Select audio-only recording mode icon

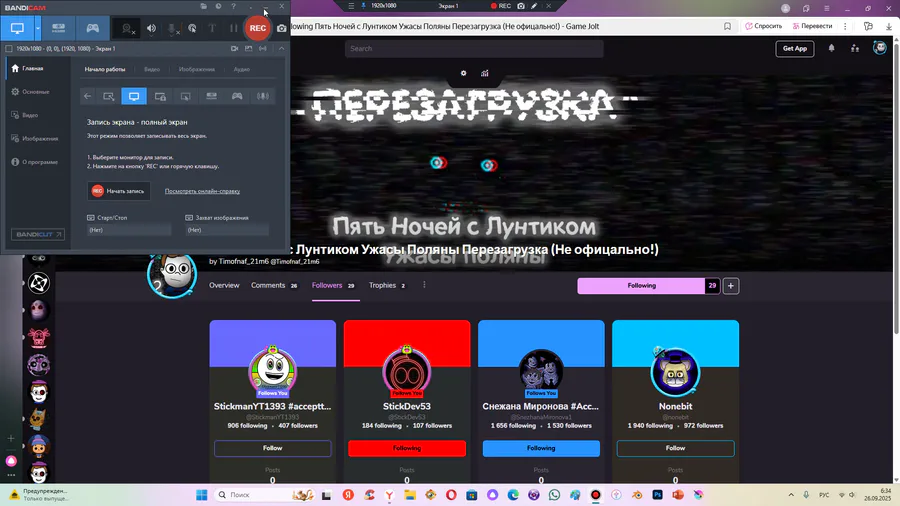(263, 96)
